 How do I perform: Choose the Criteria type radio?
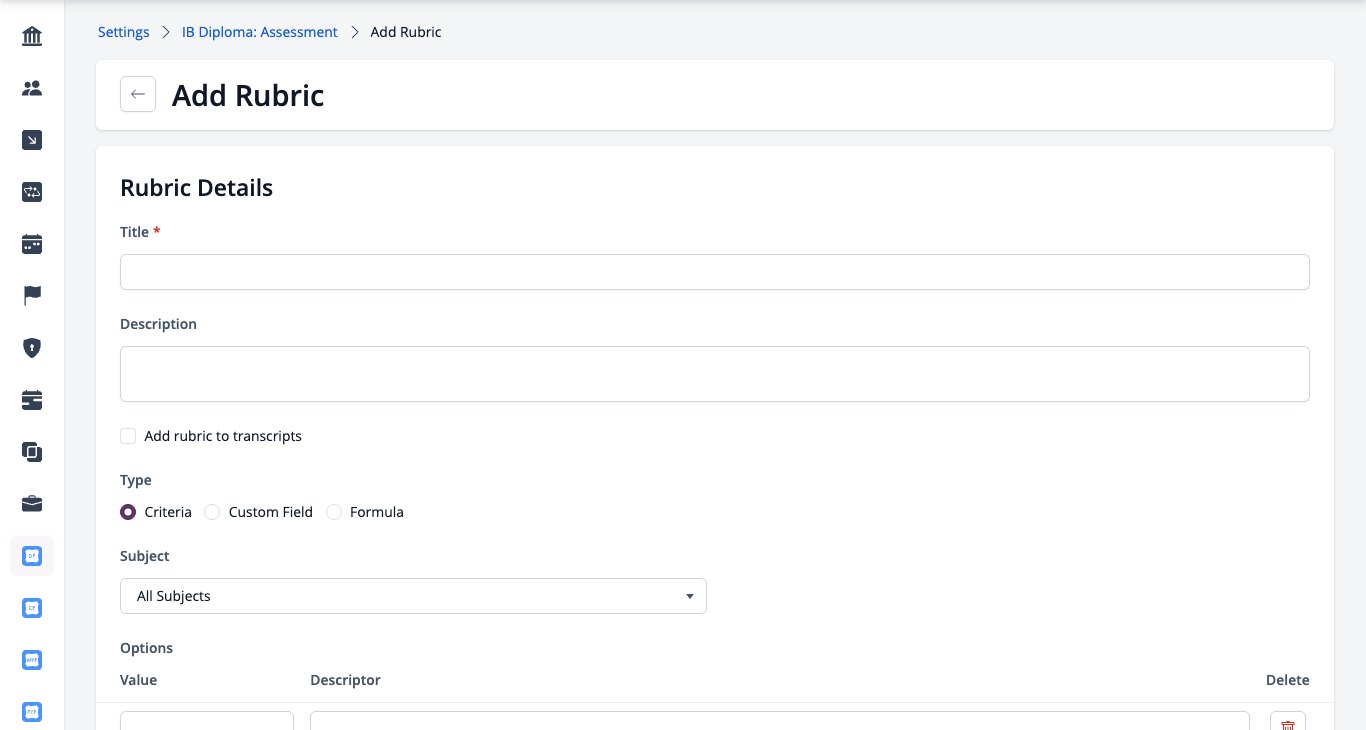tap(128, 512)
